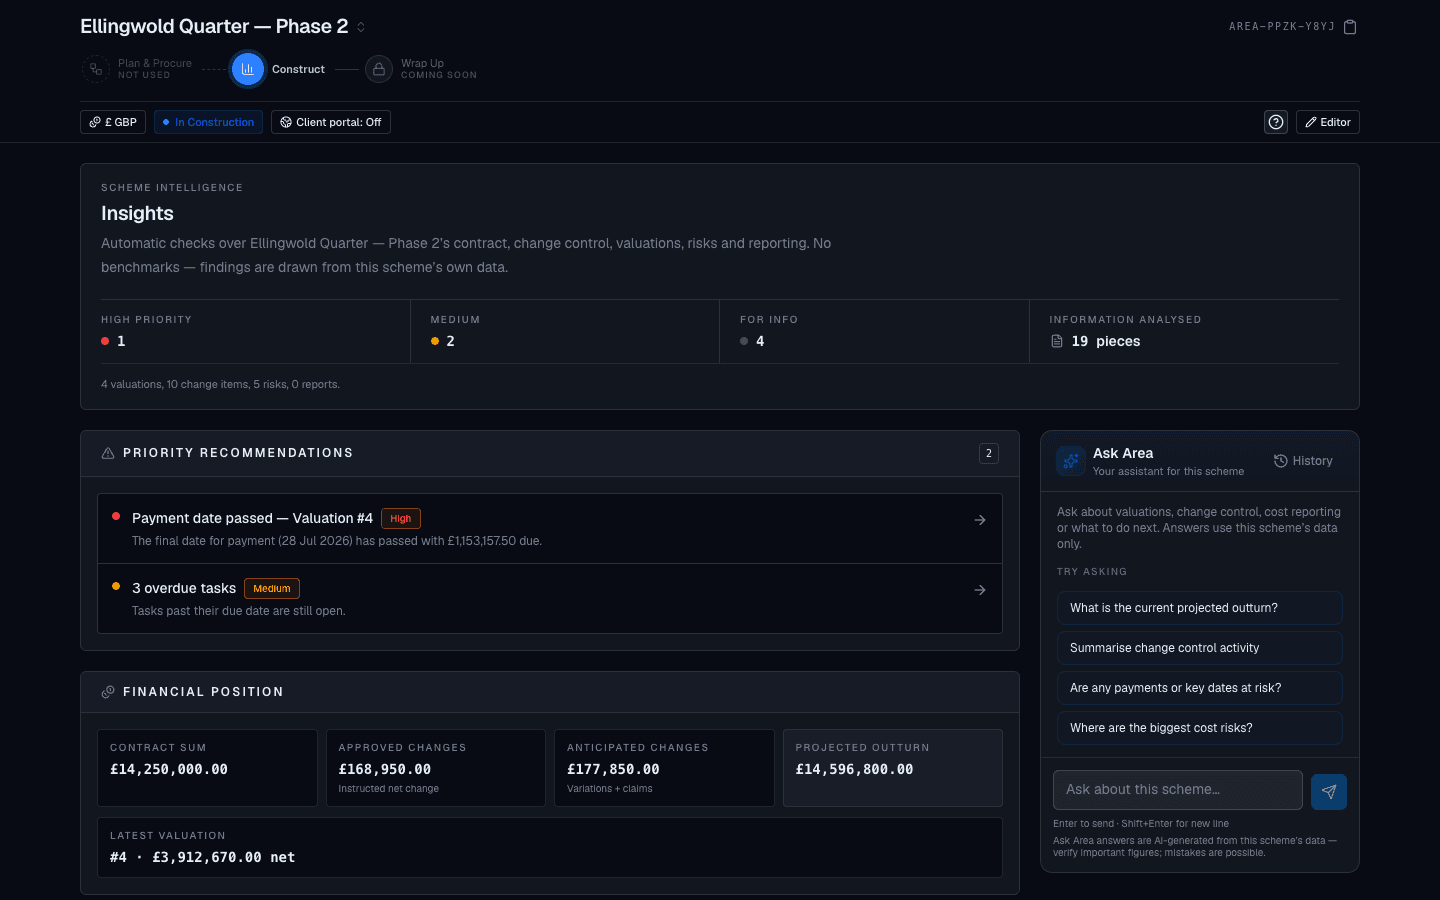The width and height of the screenshot is (1440, 900).
Task: Open the help question mark icon
Action: [x=1276, y=122]
